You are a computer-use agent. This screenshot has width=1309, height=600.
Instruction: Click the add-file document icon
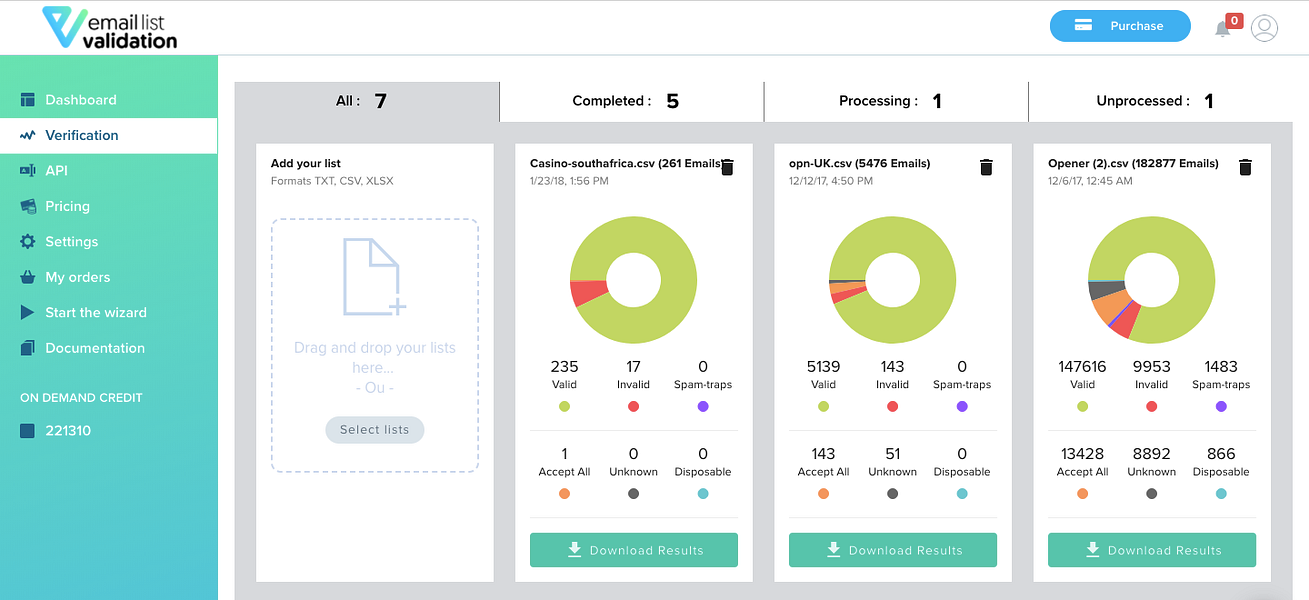point(374,276)
